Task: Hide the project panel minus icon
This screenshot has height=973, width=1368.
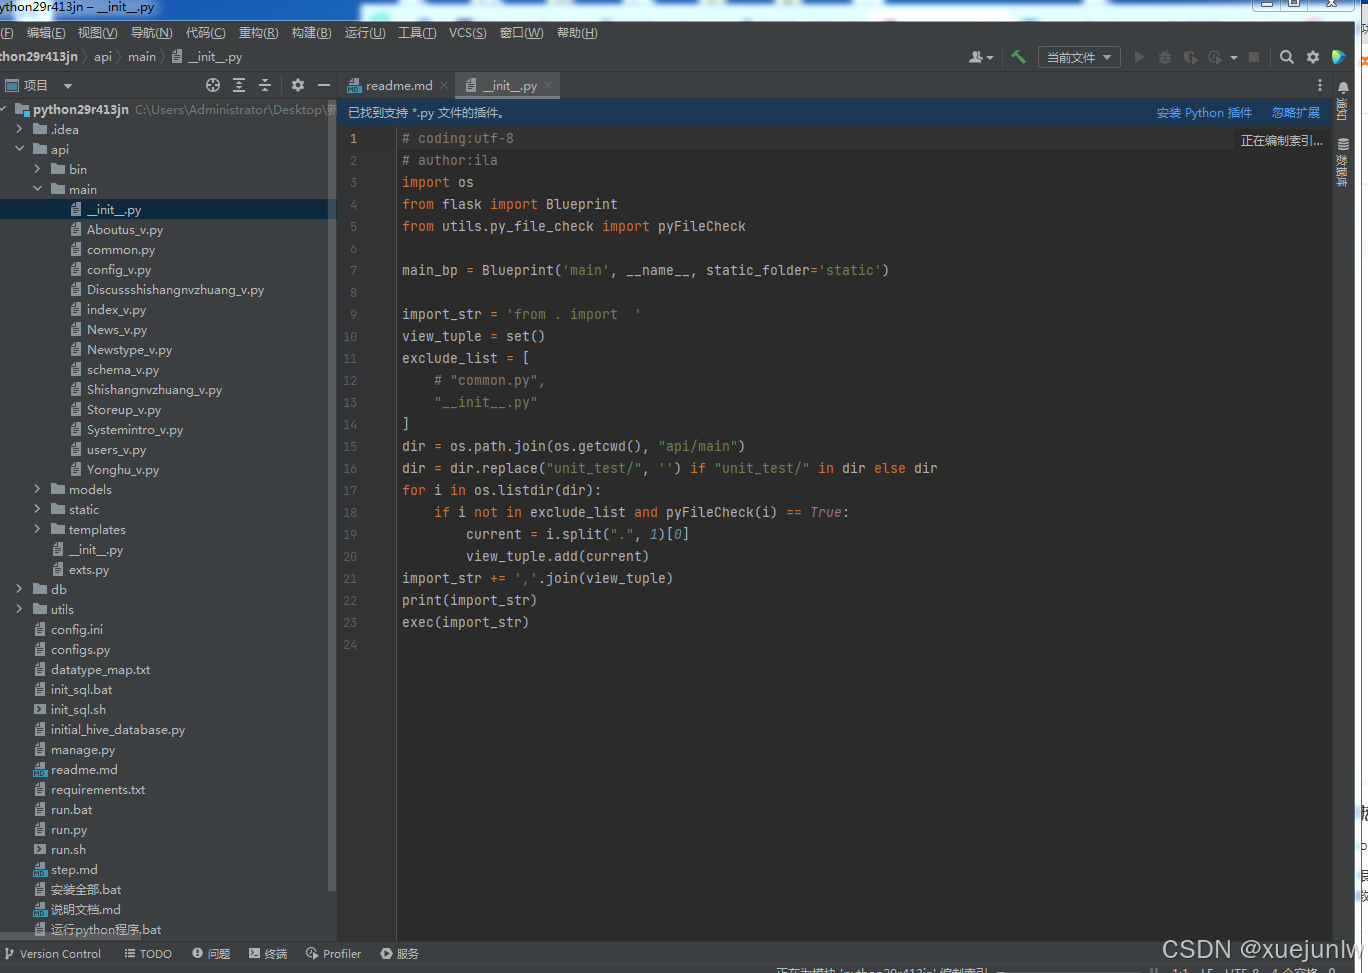Action: [323, 85]
